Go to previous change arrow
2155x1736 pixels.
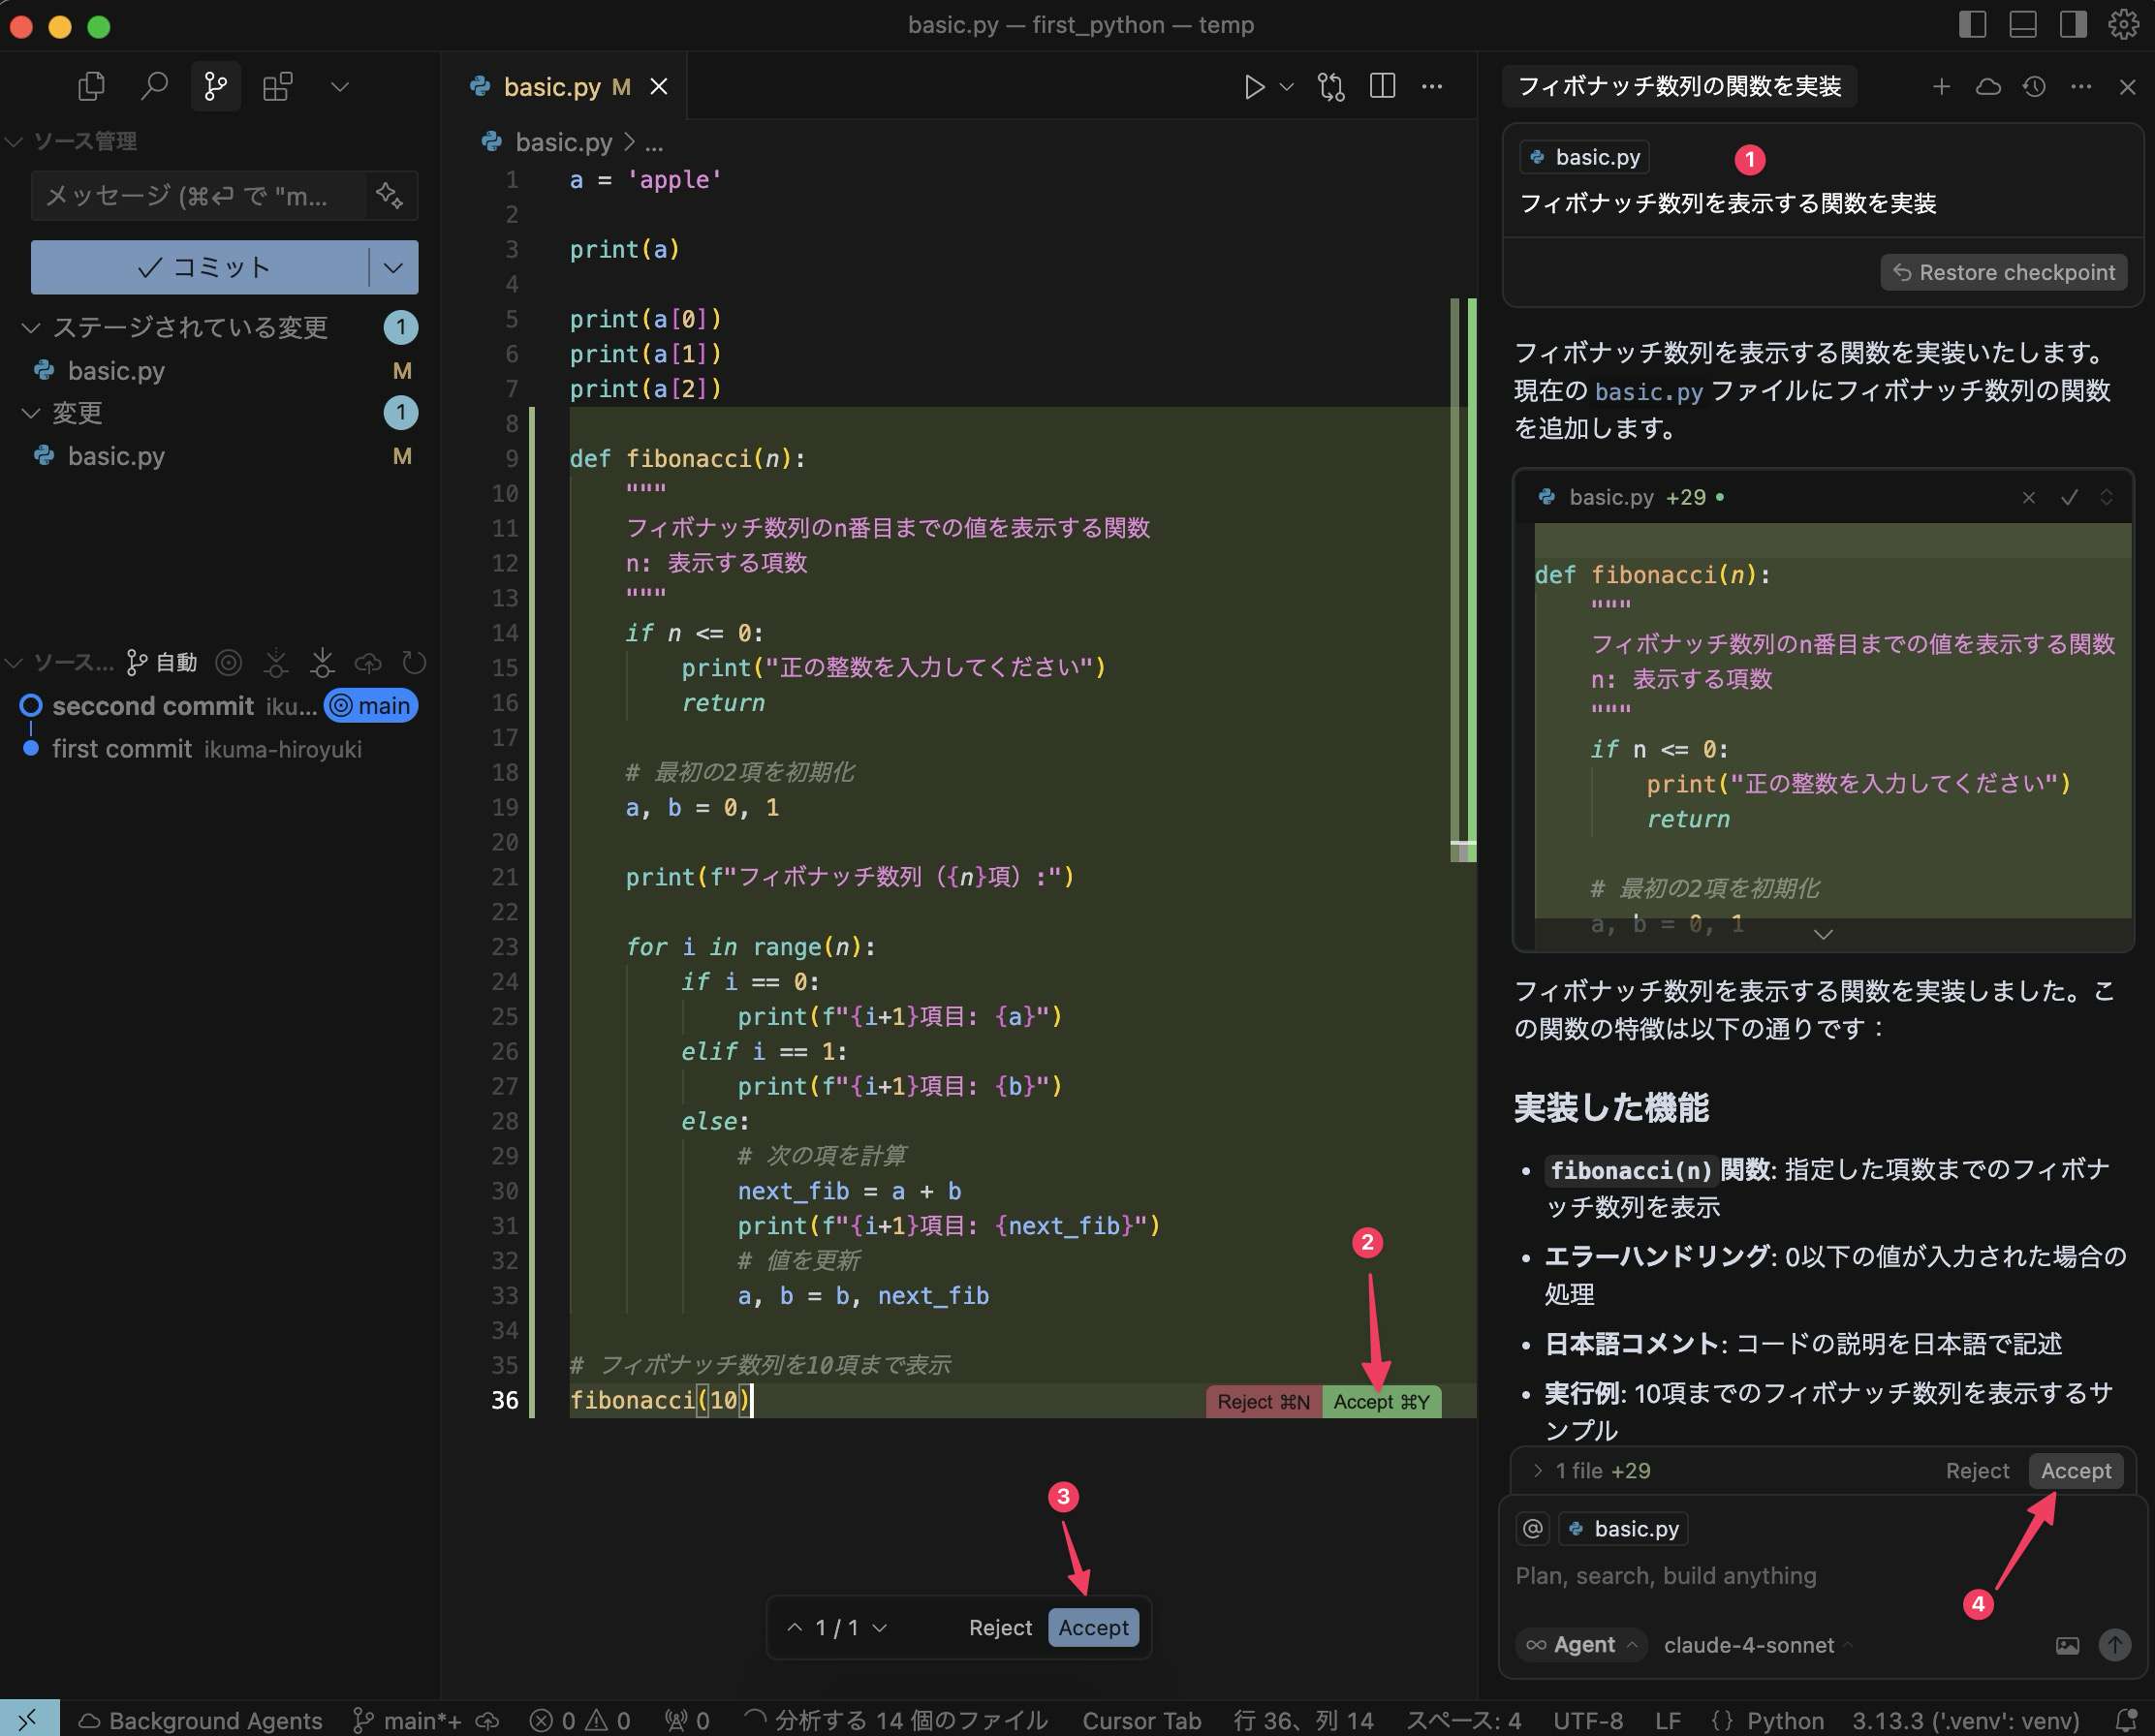794,1627
